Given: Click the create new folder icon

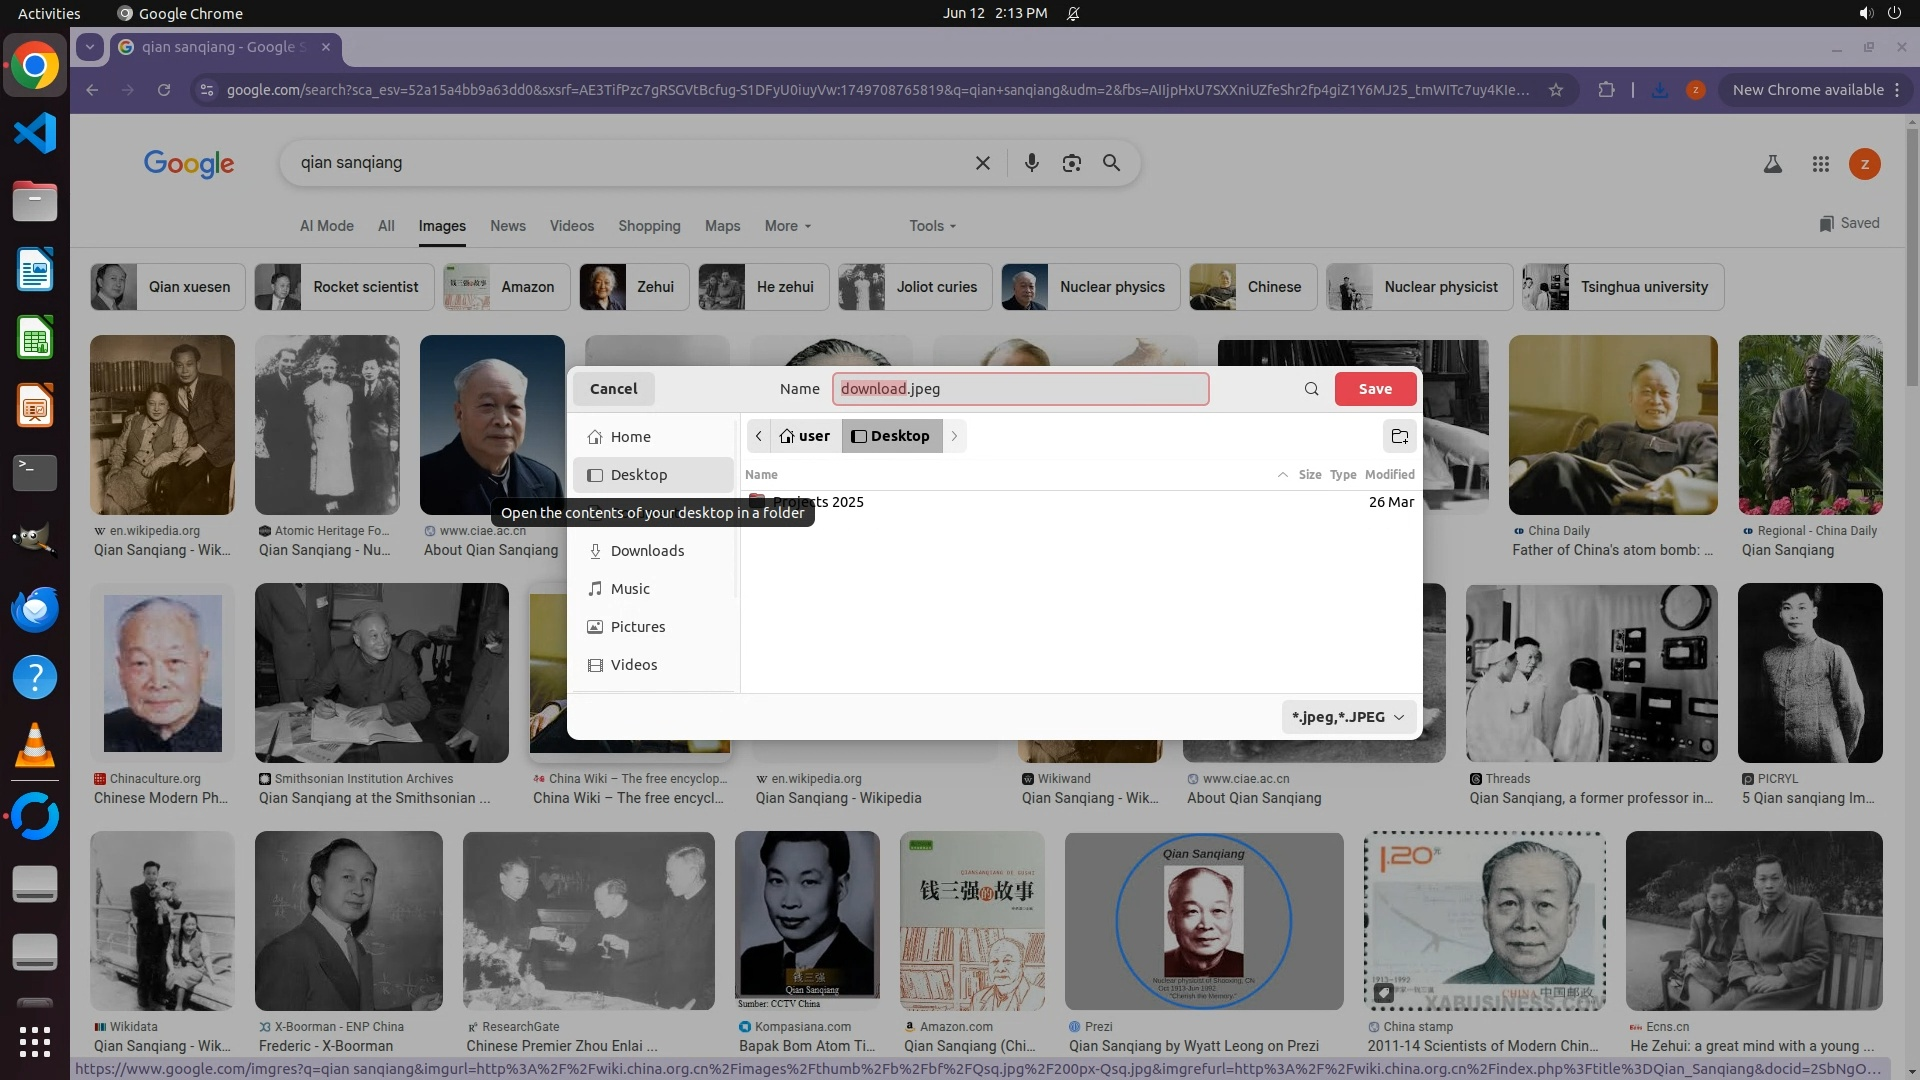Looking at the screenshot, I should pos(1399,436).
